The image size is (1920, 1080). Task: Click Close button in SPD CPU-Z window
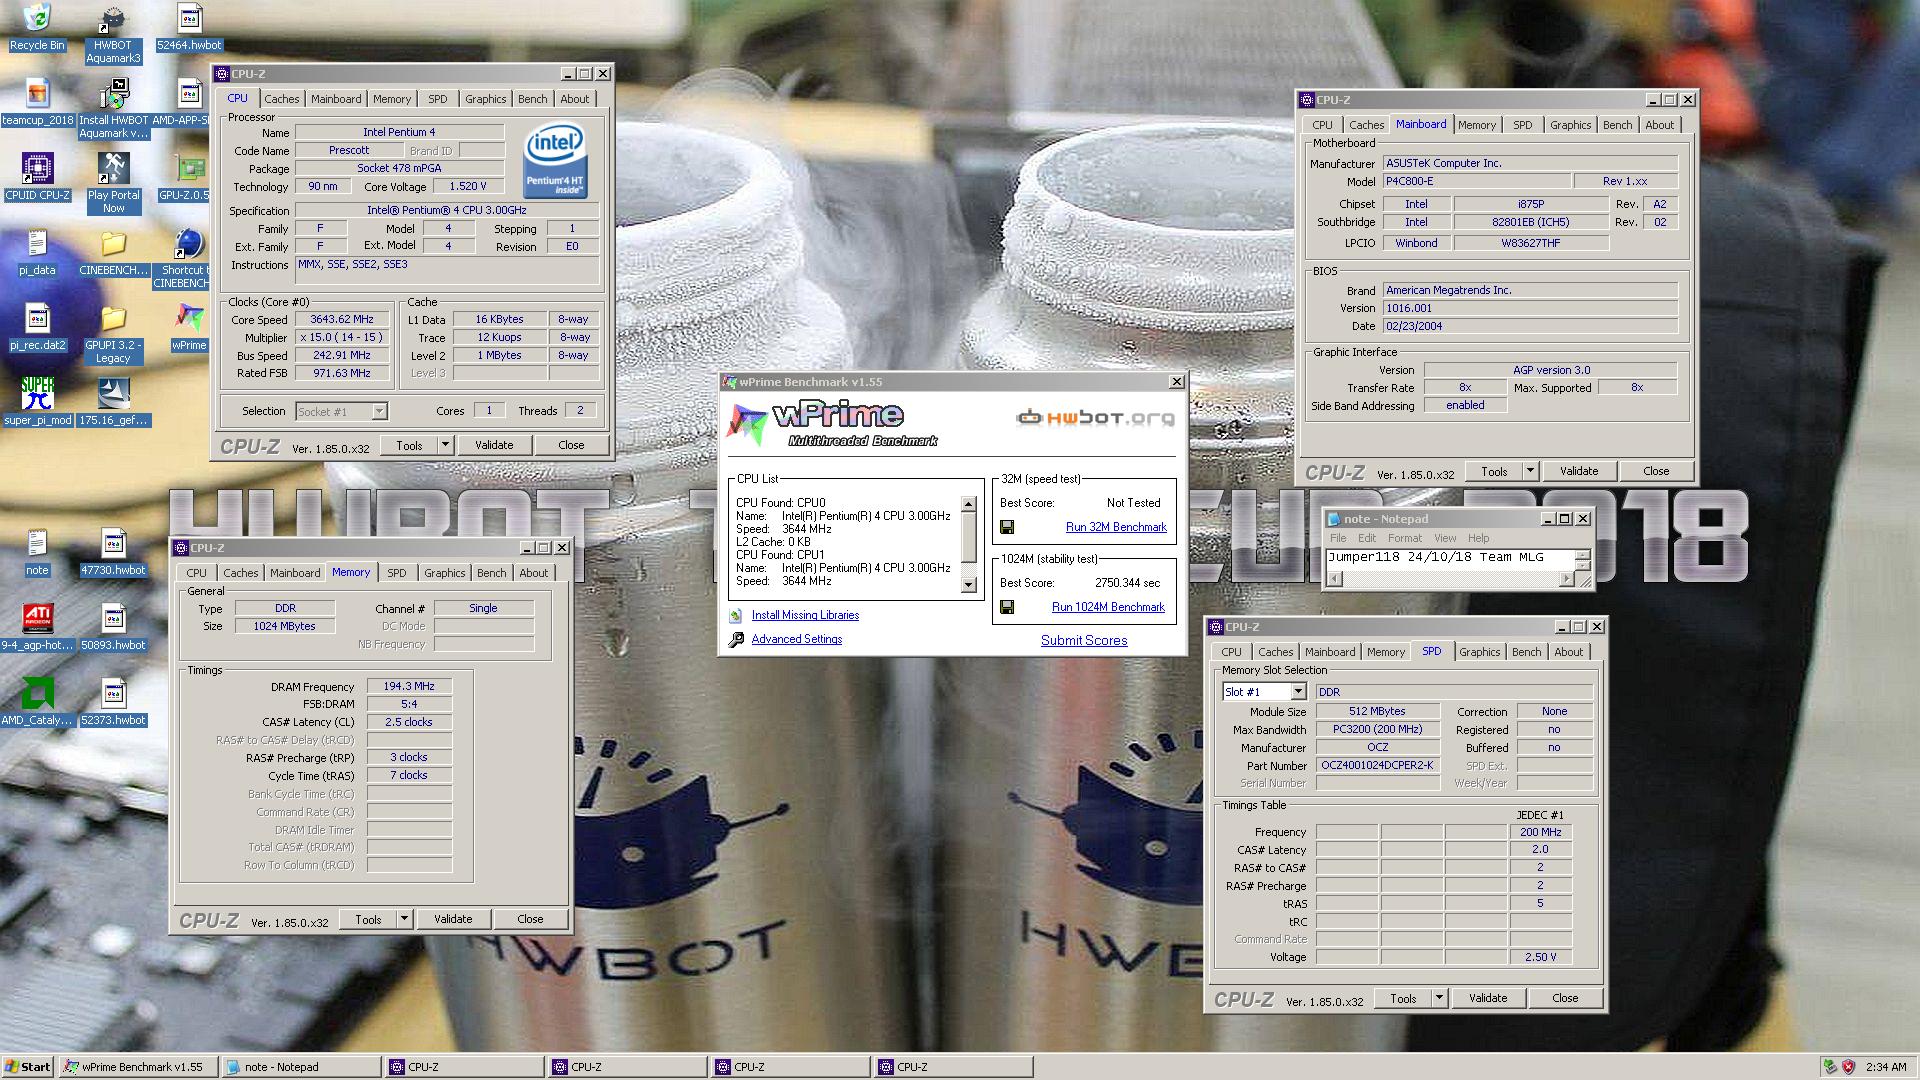coord(1565,998)
